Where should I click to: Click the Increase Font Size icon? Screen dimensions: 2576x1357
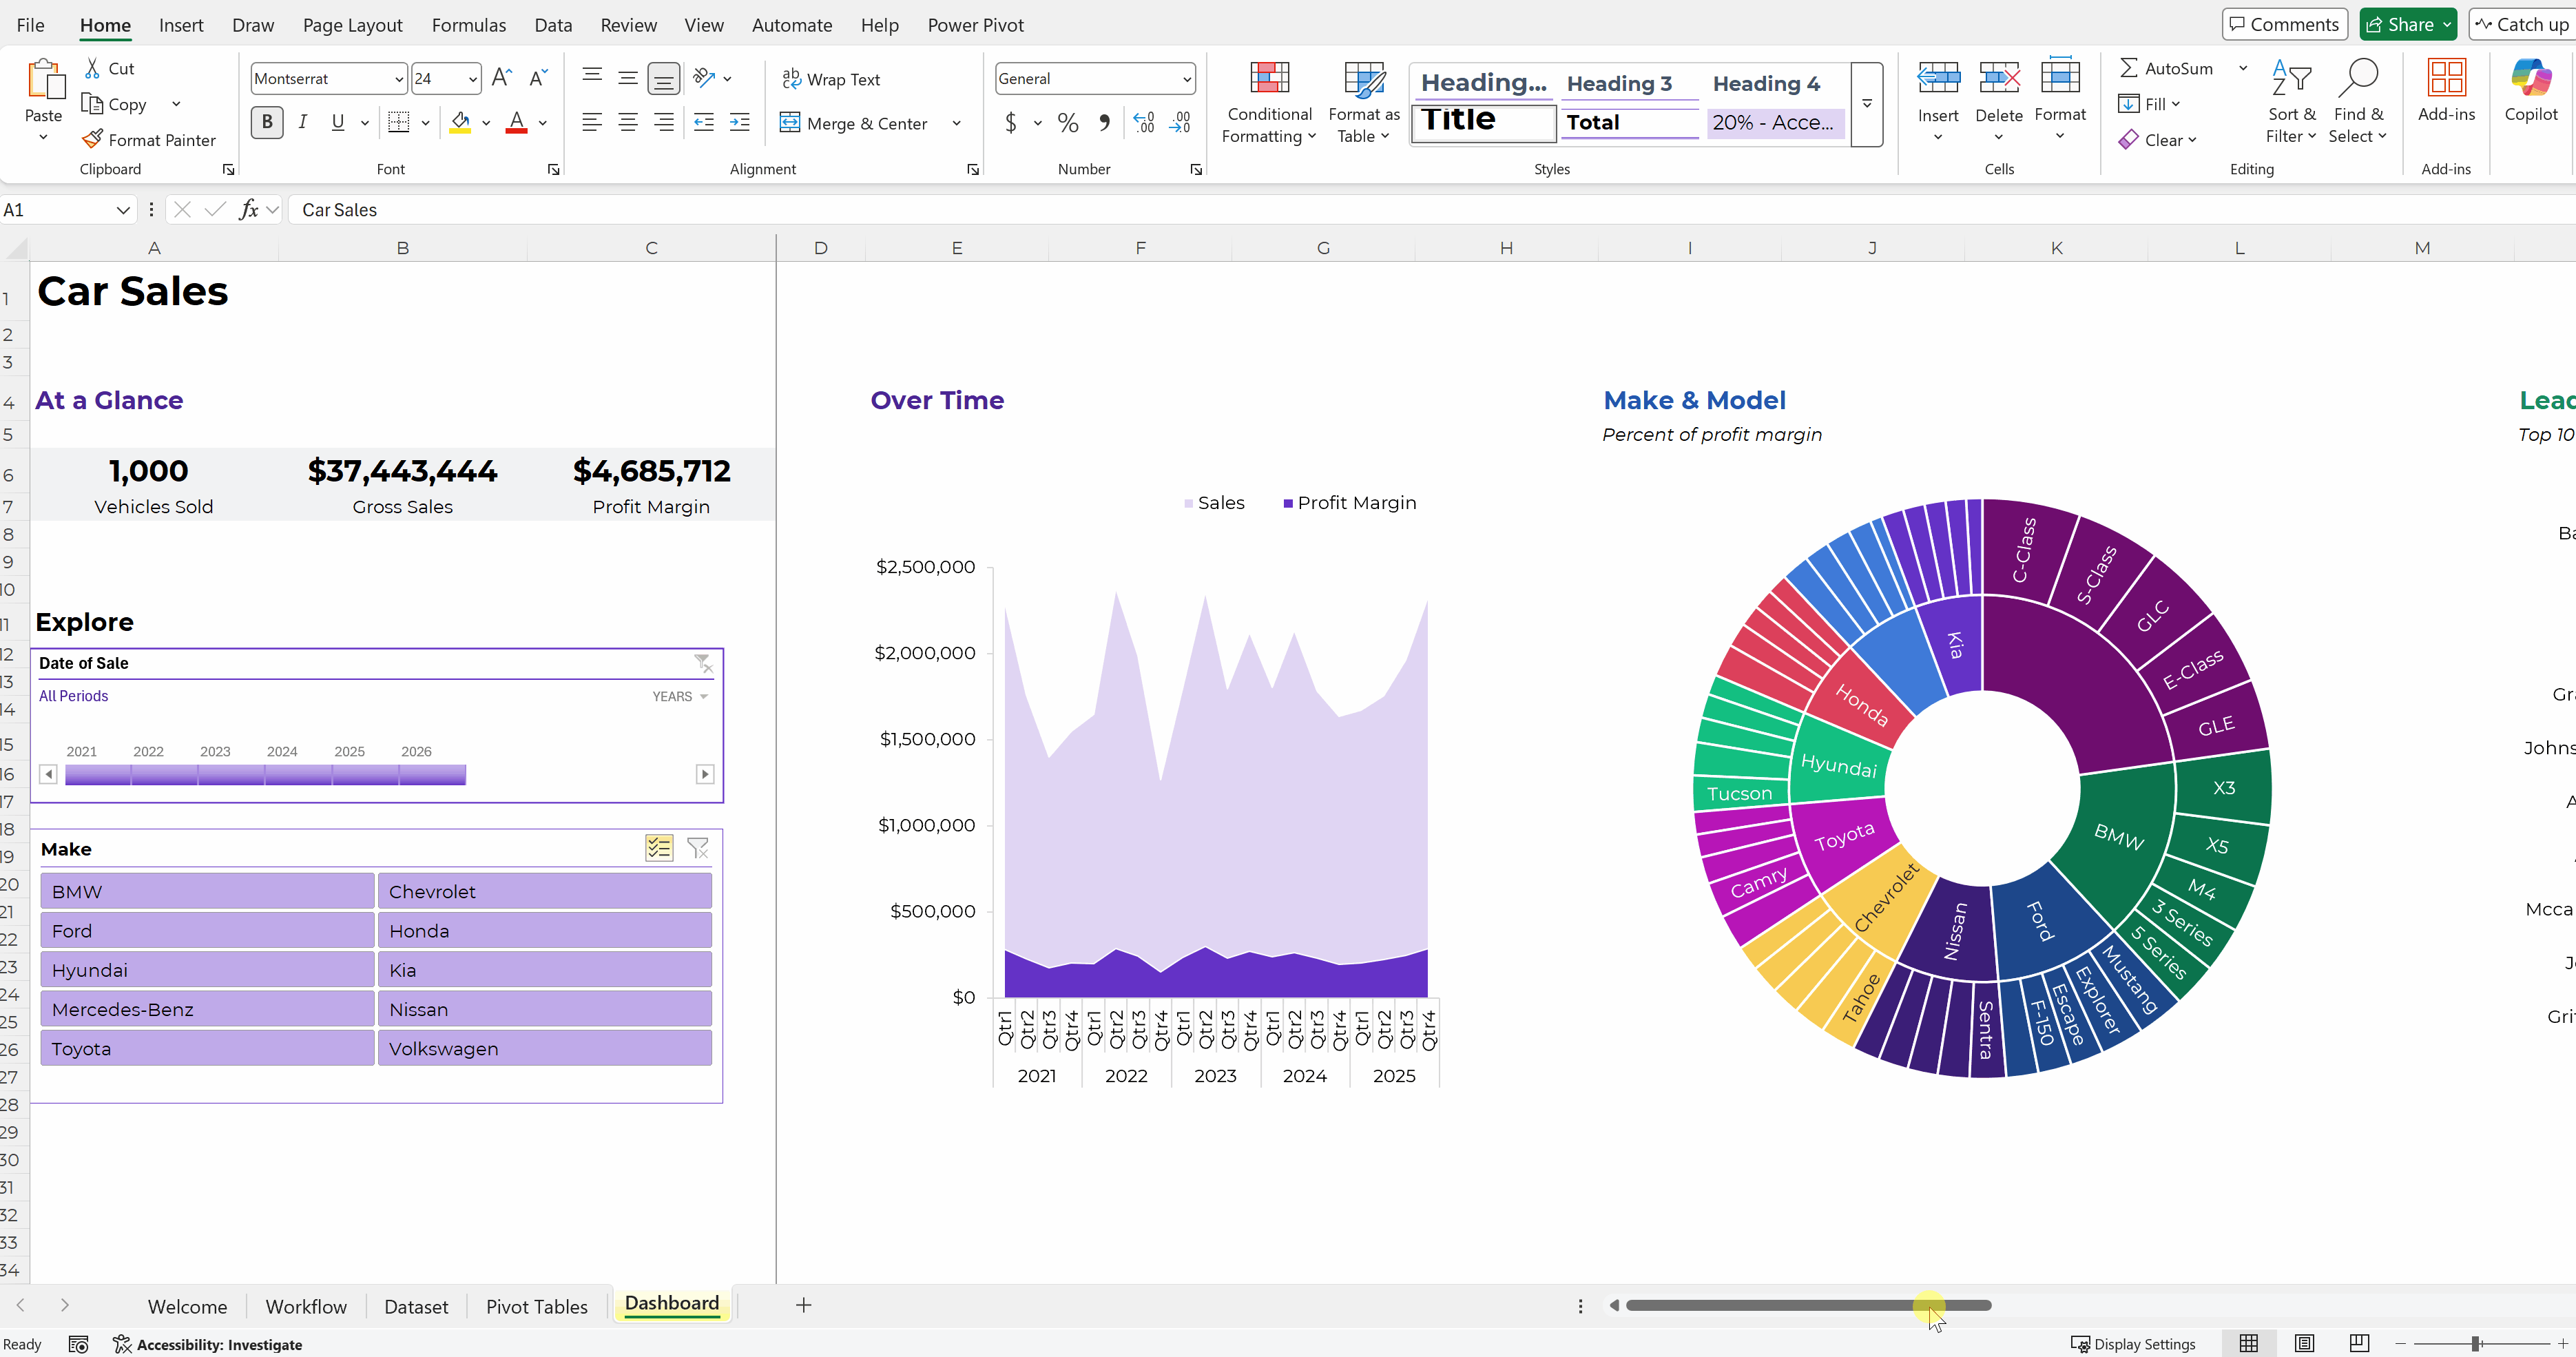point(502,78)
